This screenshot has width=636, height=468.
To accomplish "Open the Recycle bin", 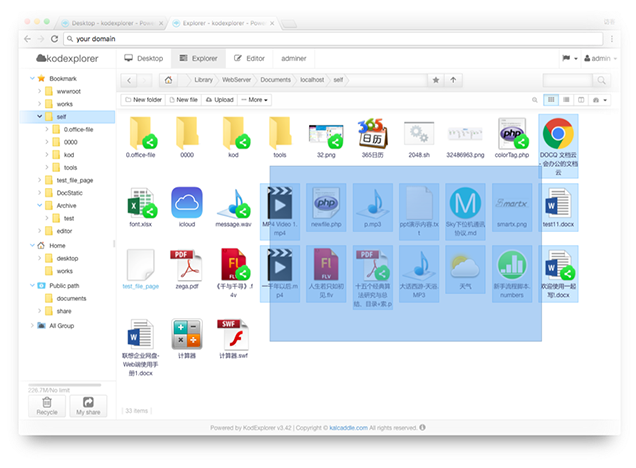I will (47, 406).
